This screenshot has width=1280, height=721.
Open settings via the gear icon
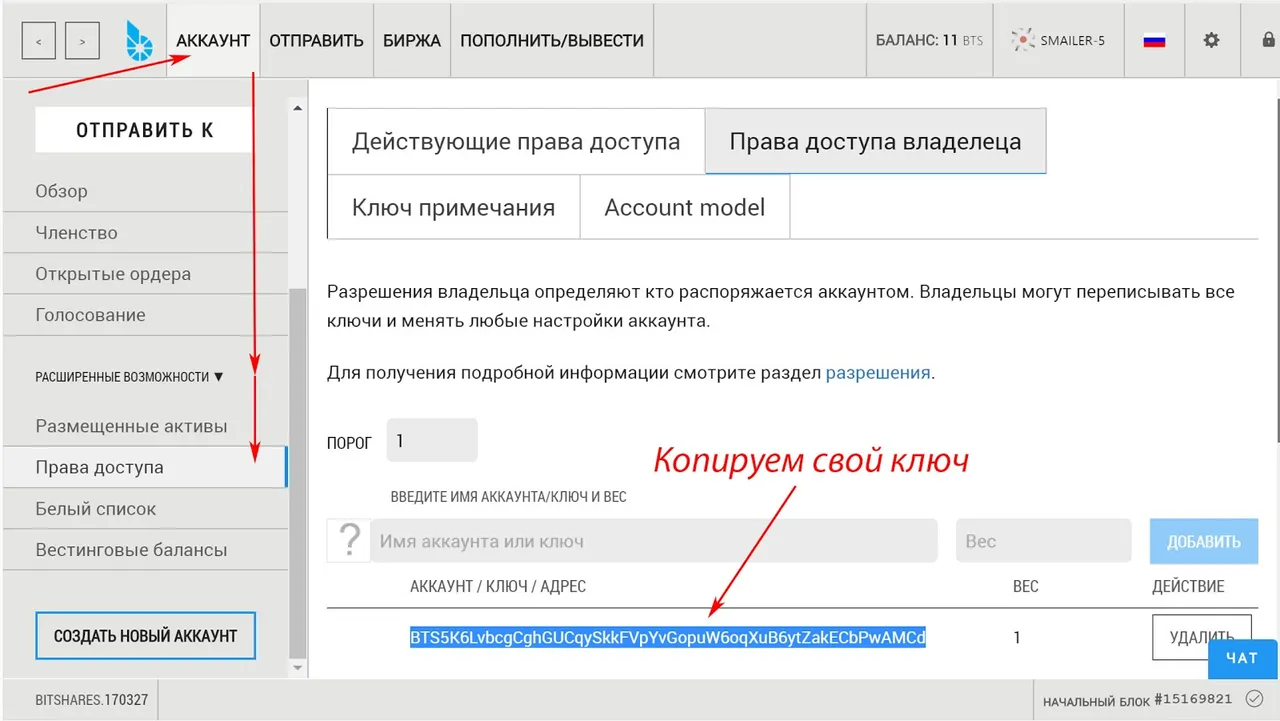tap(1211, 41)
